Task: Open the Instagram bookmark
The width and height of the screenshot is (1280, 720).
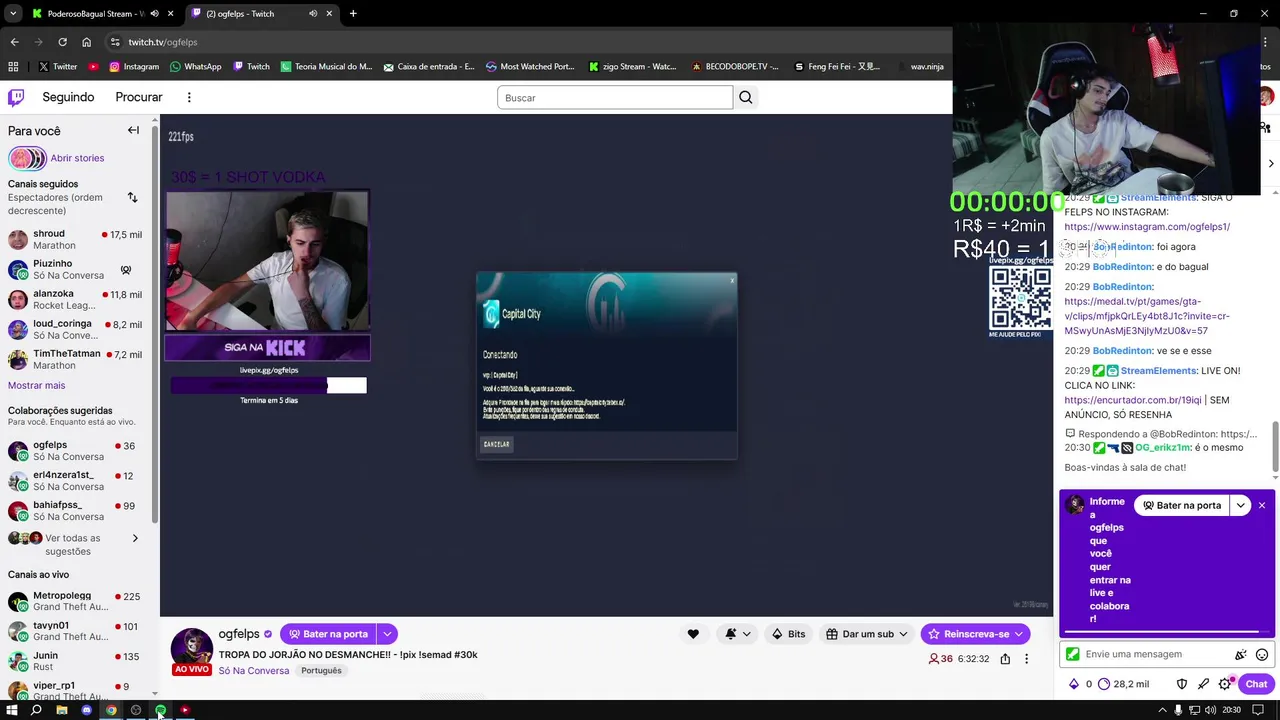Action: point(134,66)
